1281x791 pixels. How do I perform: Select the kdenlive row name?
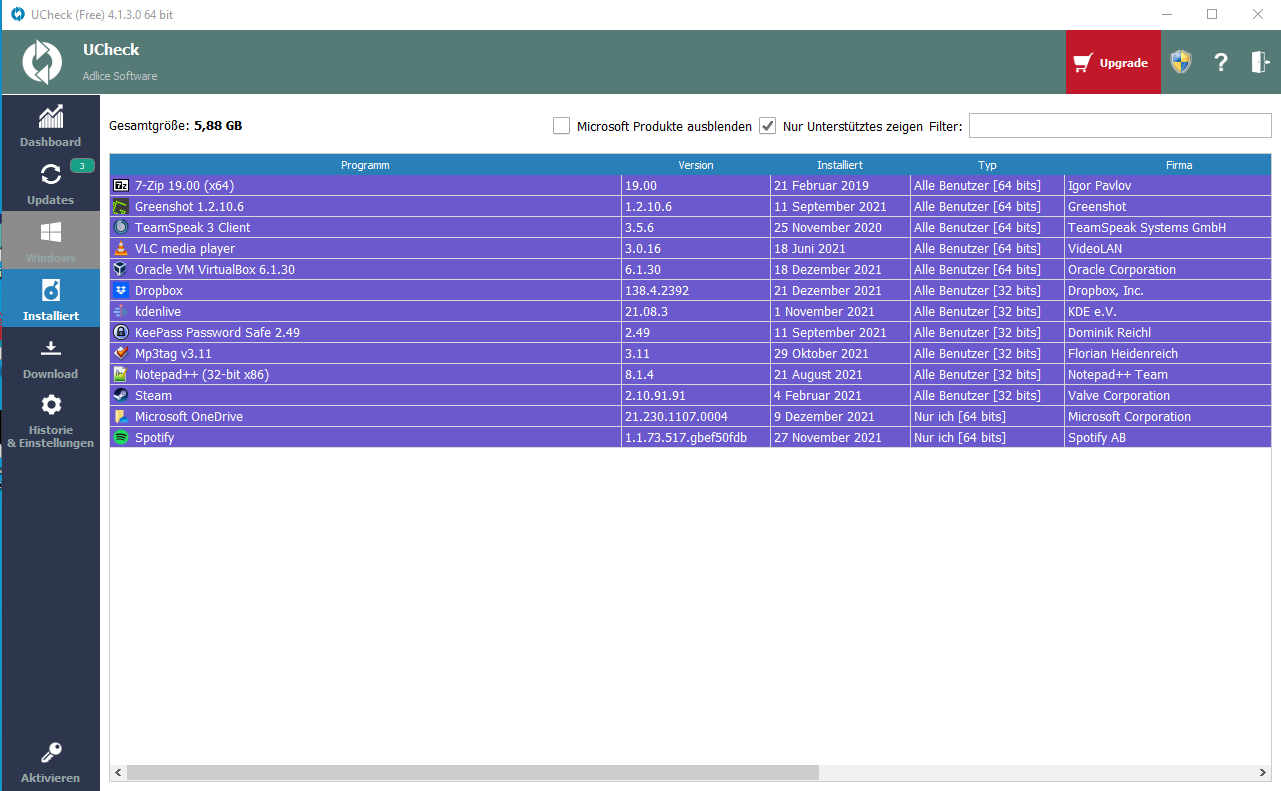[158, 312]
